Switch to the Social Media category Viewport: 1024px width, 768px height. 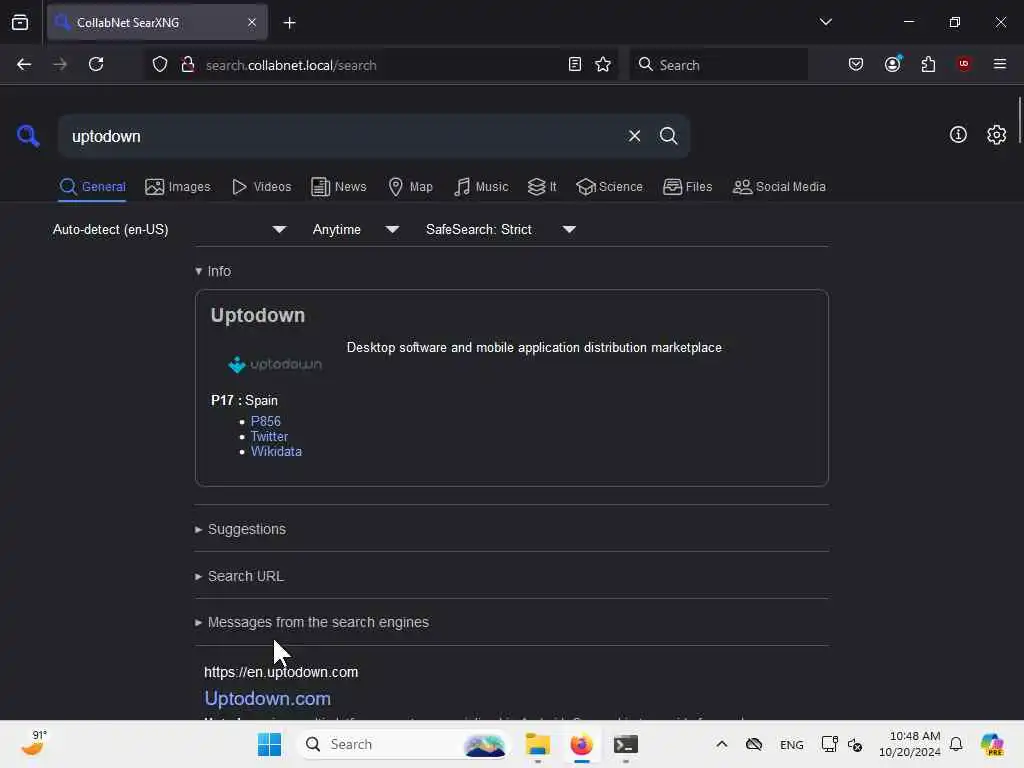point(779,187)
